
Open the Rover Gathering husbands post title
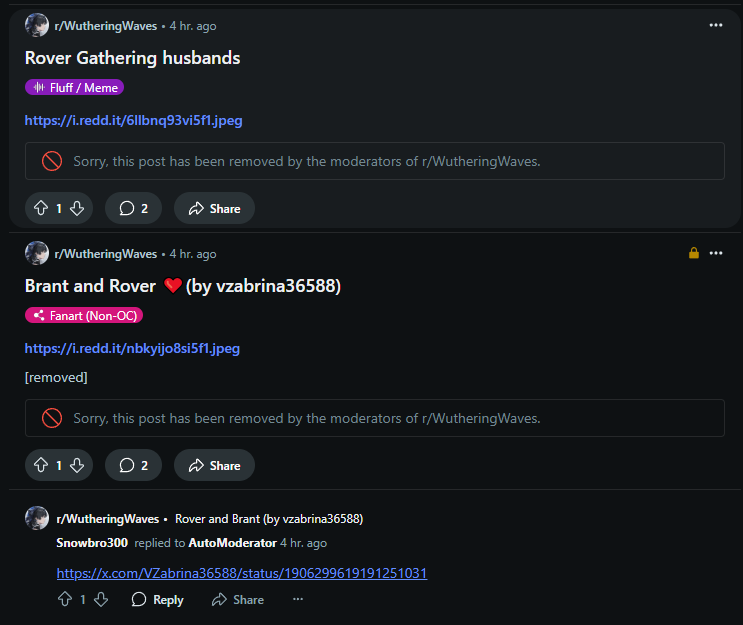coord(132,58)
